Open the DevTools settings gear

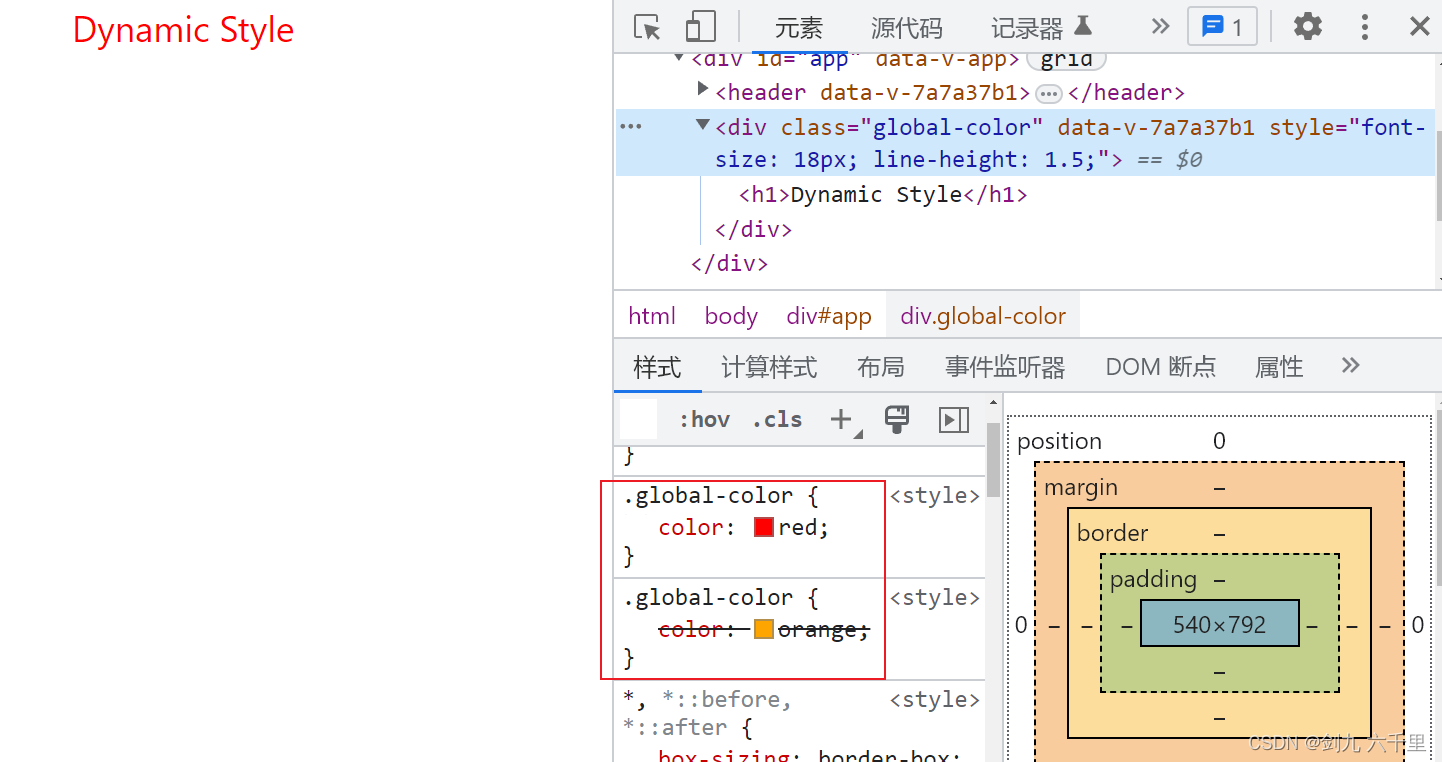click(x=1307, y=27)
